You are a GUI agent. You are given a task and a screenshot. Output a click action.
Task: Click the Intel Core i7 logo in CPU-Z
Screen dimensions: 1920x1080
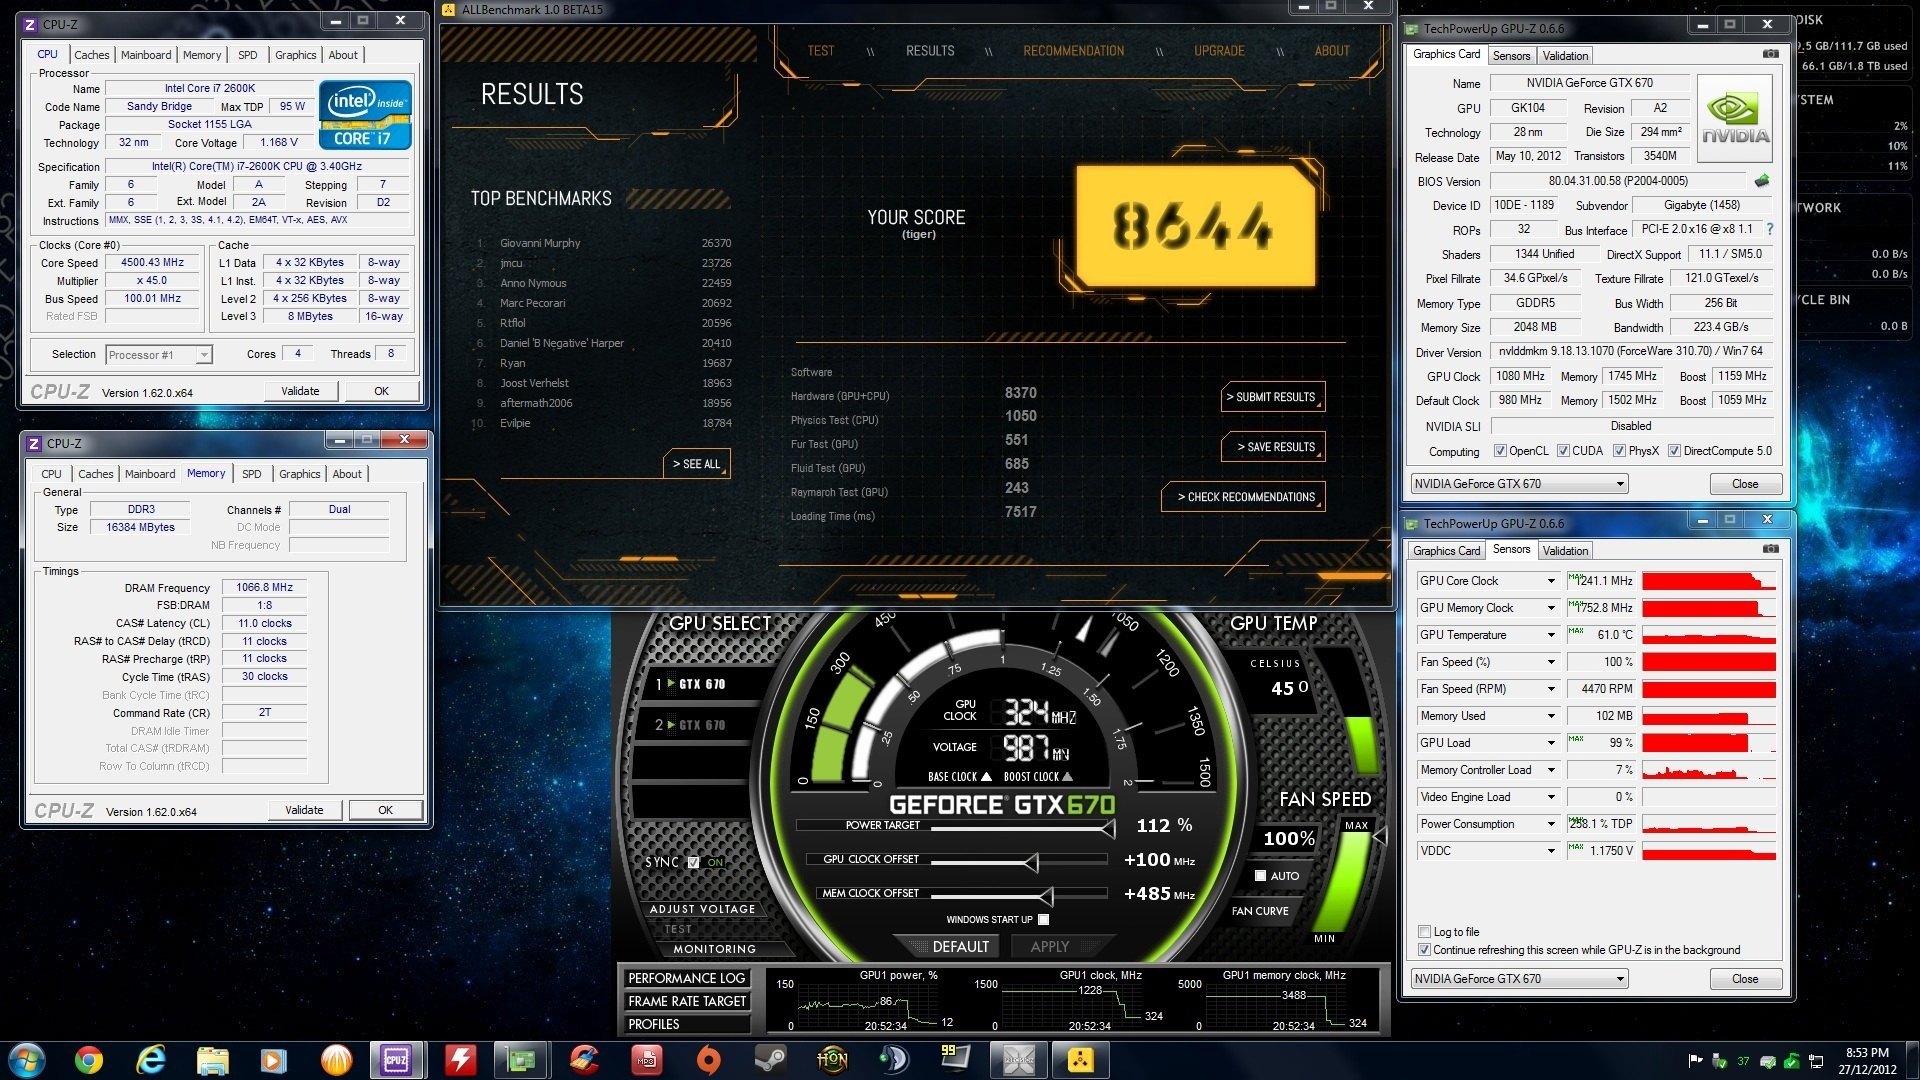pos(365,115)
